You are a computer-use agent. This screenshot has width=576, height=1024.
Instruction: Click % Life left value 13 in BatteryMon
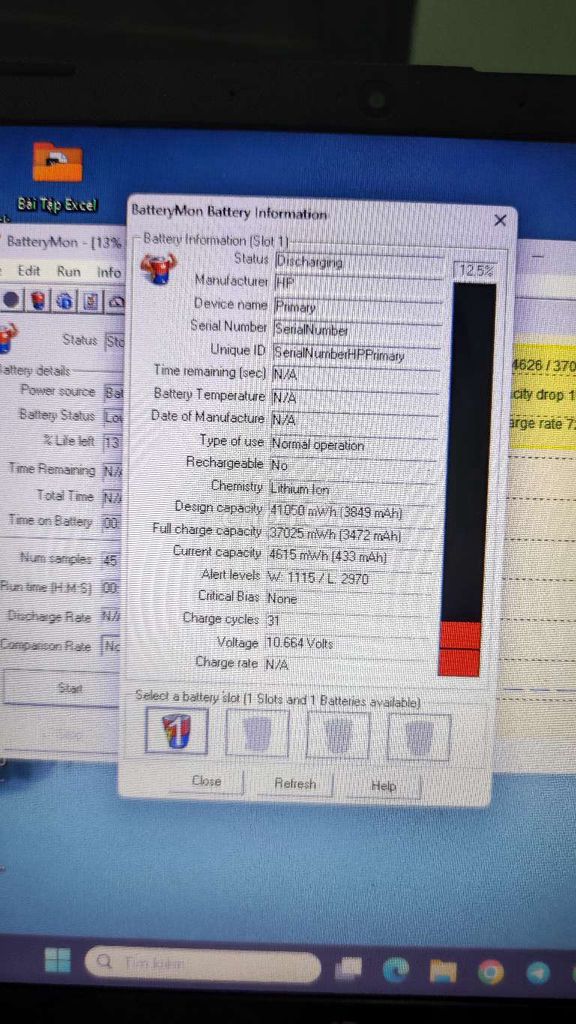(112, 442)
